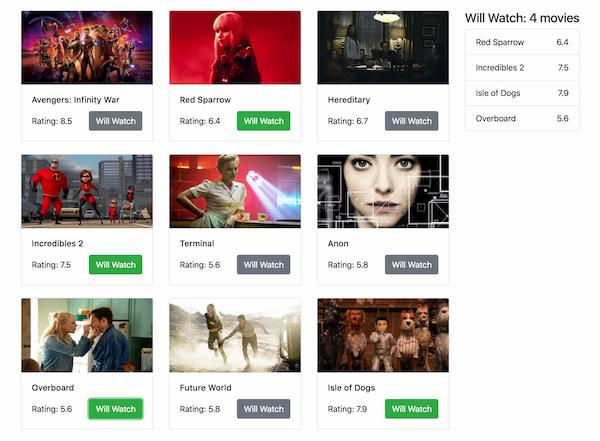The image size is (600, 441).
Task: Add Future World via Will Watch button
Action: [264, 409]
